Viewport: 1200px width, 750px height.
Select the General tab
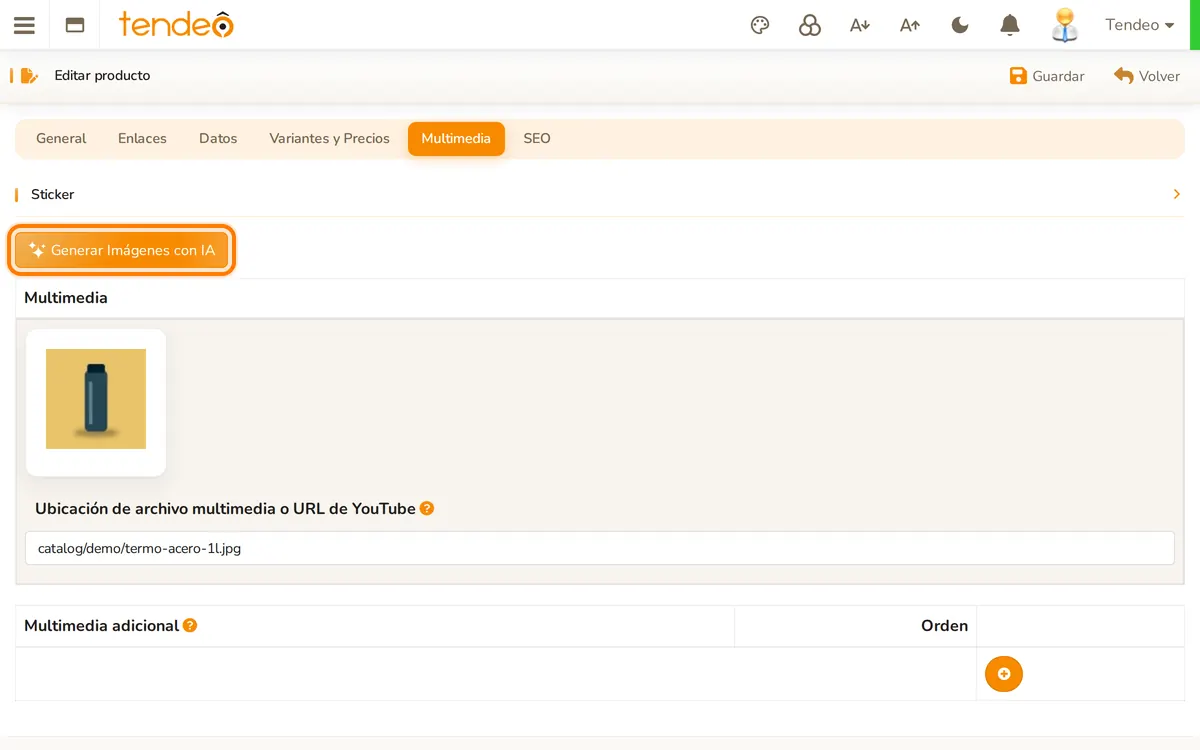61,138
